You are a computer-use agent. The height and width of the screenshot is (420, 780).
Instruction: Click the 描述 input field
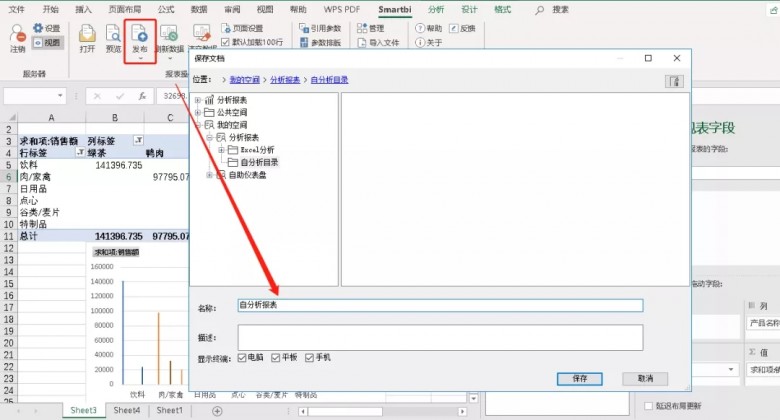point(440,337)
